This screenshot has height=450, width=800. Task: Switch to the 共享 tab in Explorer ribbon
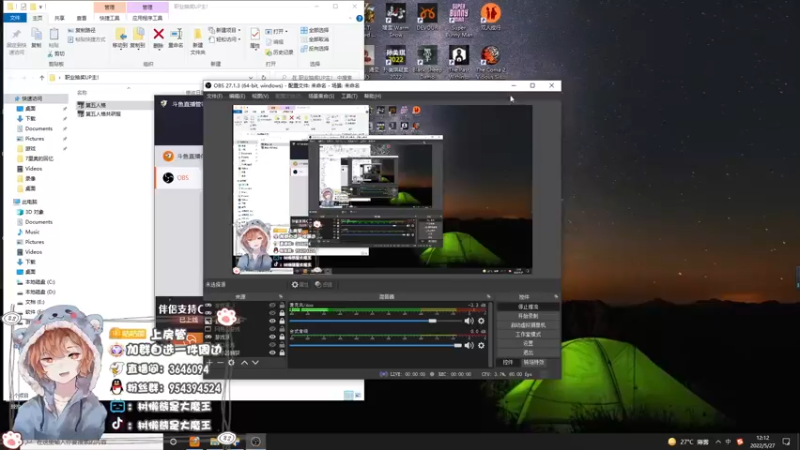tap(60, 18)
